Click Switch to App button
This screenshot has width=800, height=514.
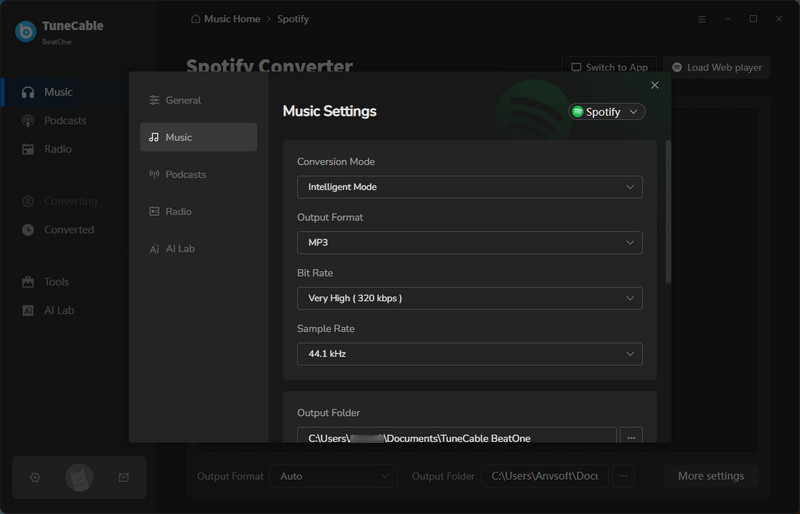pyautogui.click(x=609, y=67)
